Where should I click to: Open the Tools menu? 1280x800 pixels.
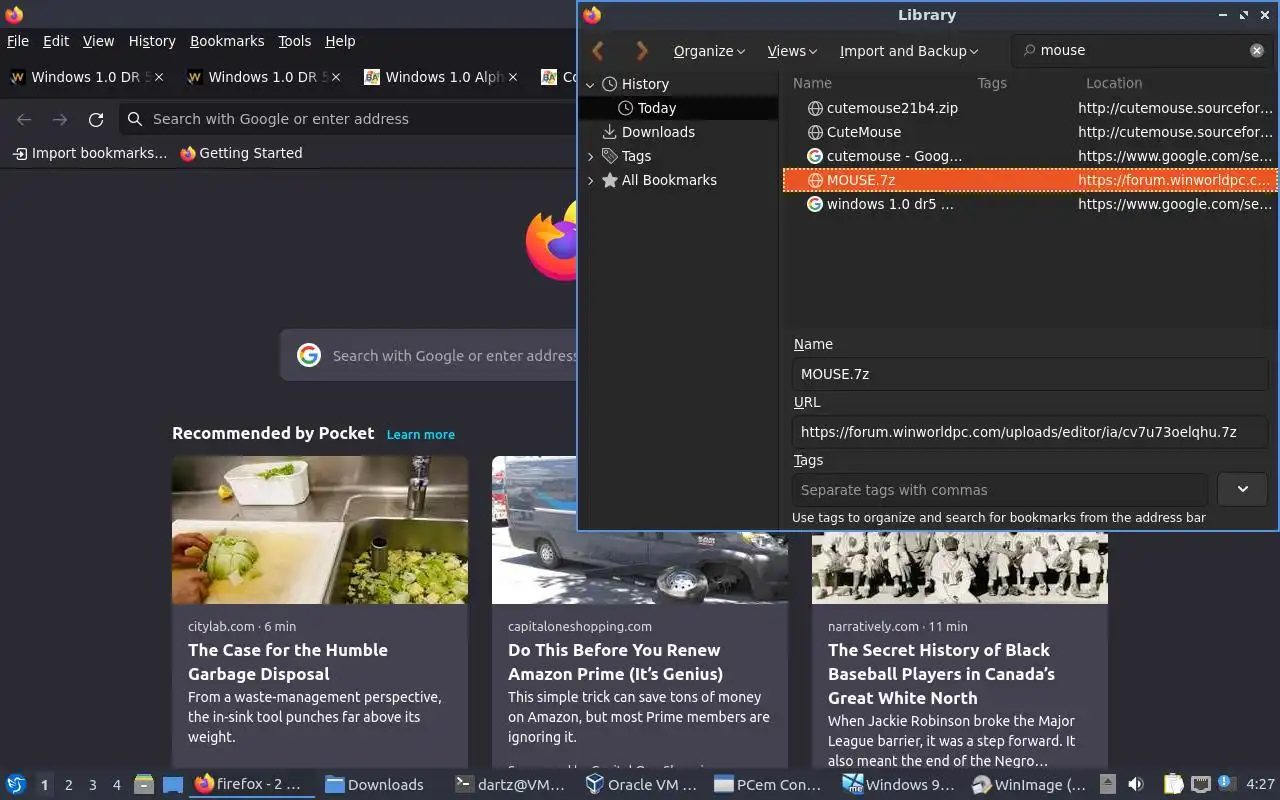coord(295,41)
